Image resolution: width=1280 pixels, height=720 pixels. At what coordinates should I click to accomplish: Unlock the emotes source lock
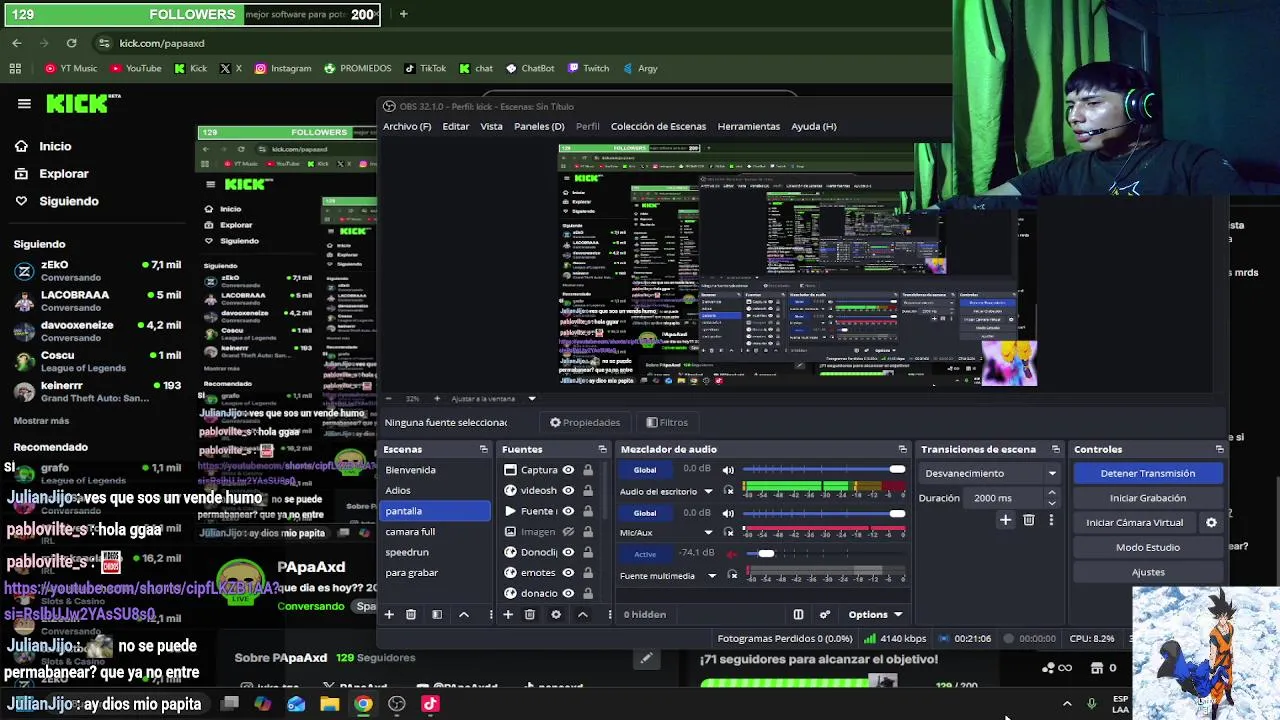(x=588, y=573)
